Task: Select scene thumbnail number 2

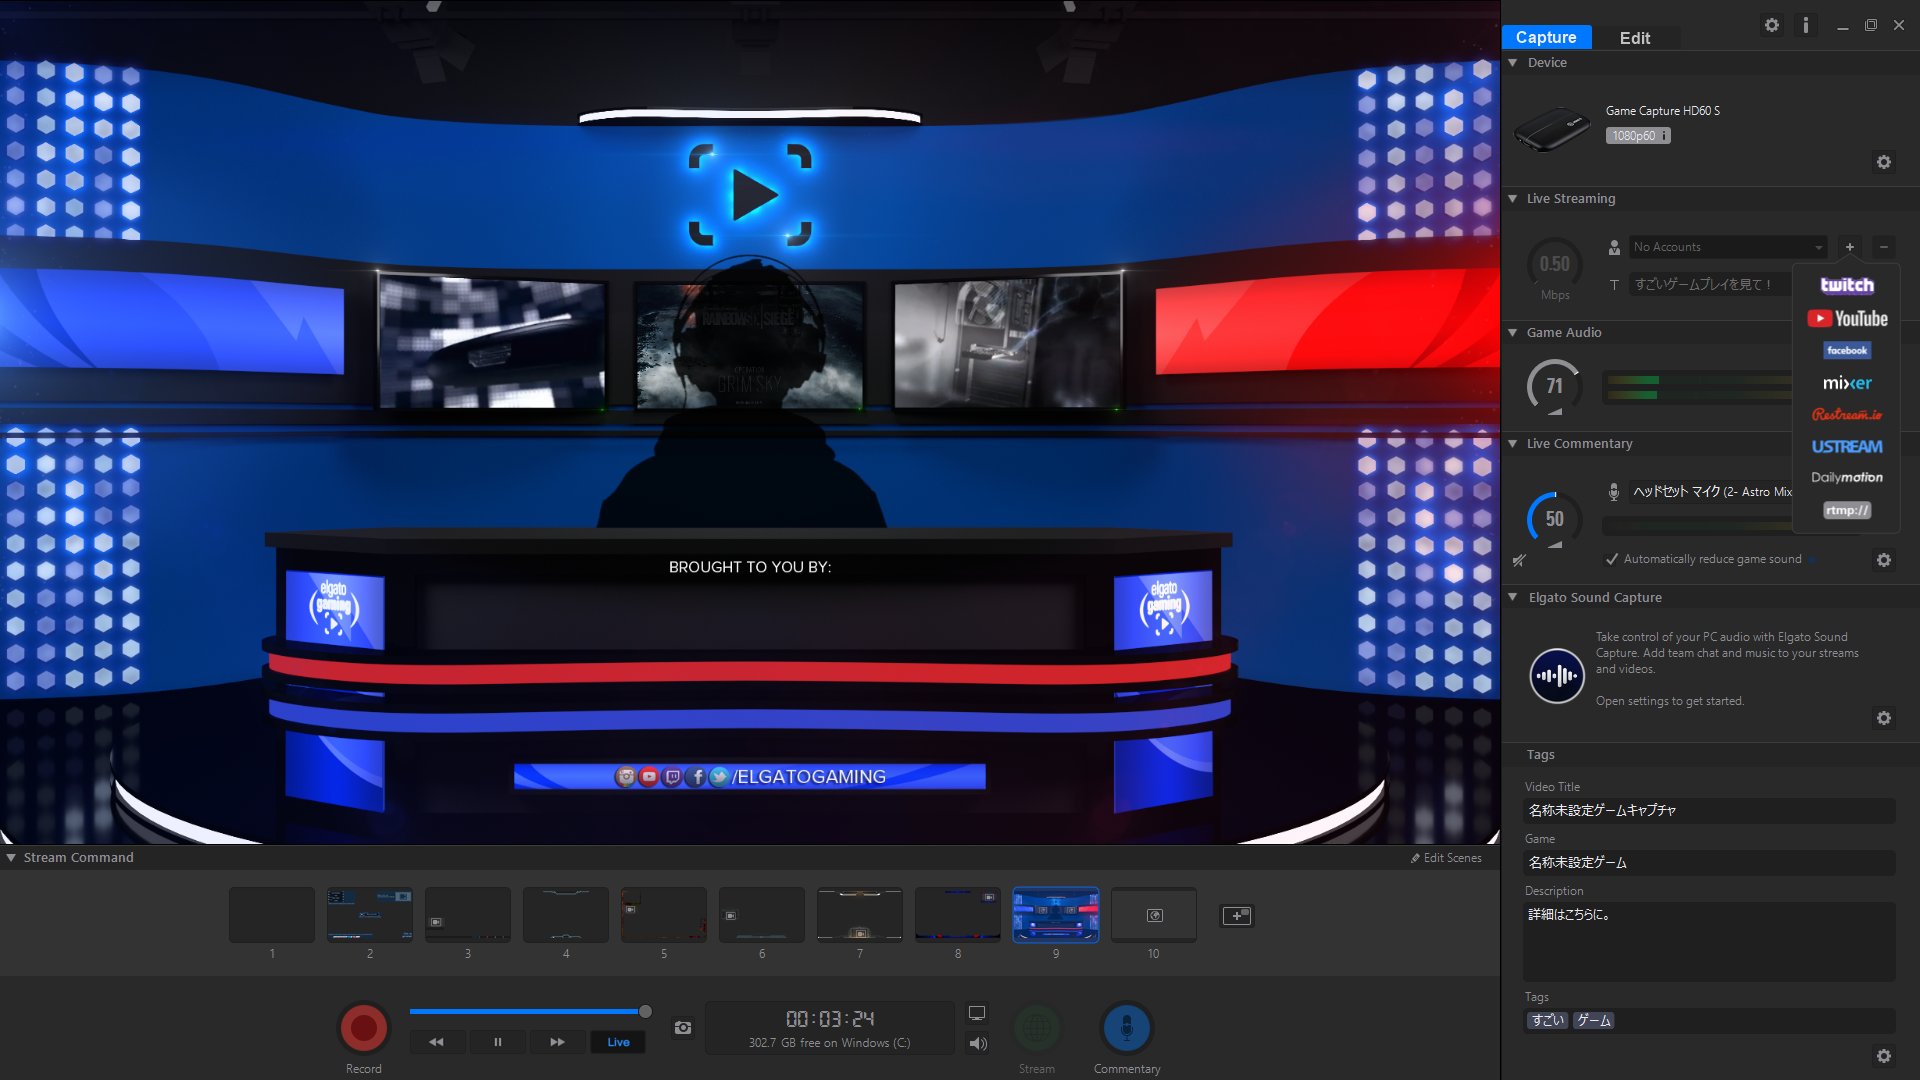Action: point(369,915)
